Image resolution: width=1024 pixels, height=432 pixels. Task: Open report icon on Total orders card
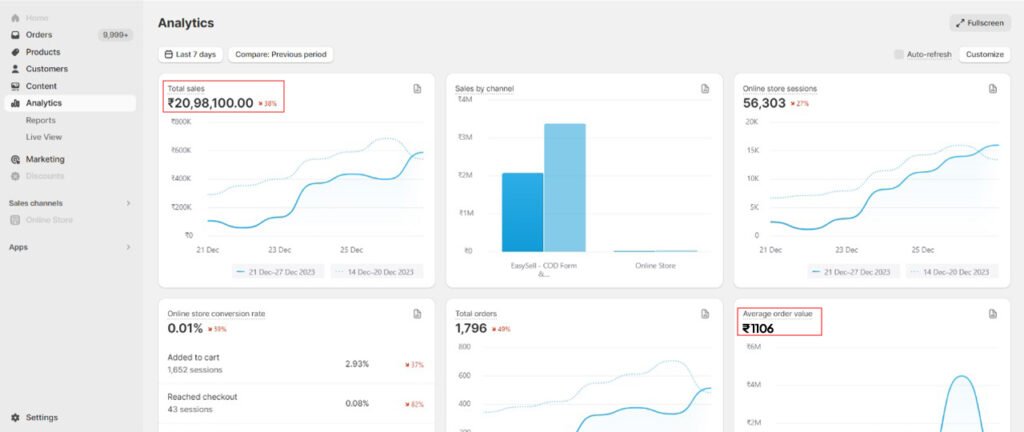tap(705, 314)
